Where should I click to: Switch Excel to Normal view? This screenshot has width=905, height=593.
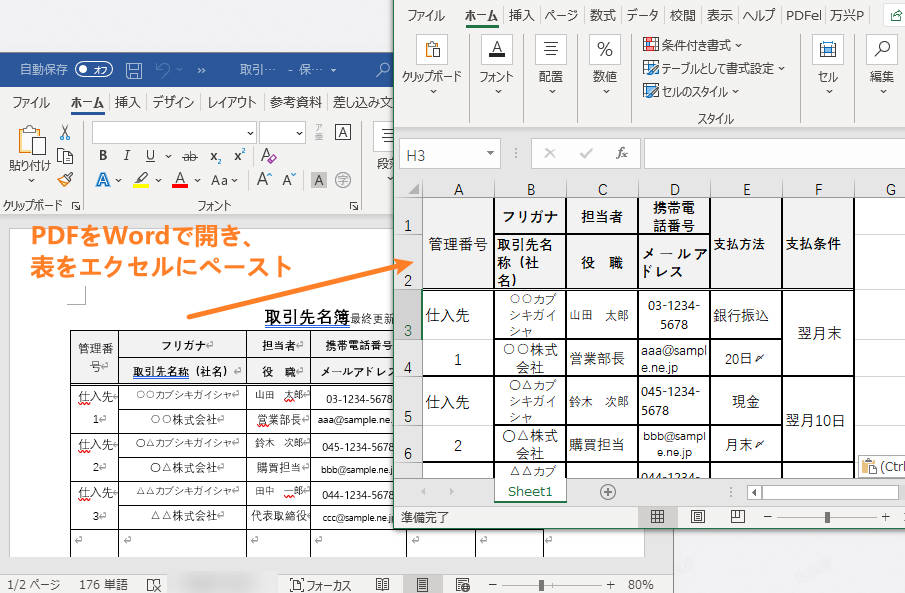(657, 517)
